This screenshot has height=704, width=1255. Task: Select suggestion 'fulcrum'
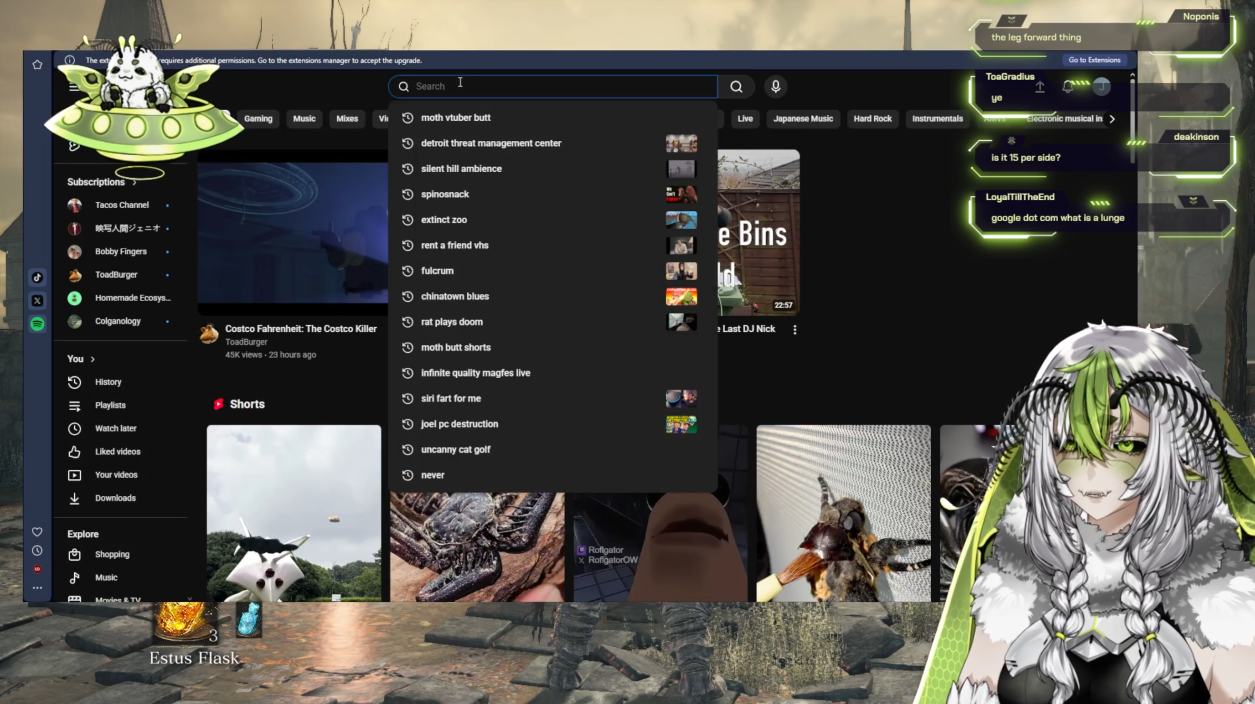coord(553,271)
